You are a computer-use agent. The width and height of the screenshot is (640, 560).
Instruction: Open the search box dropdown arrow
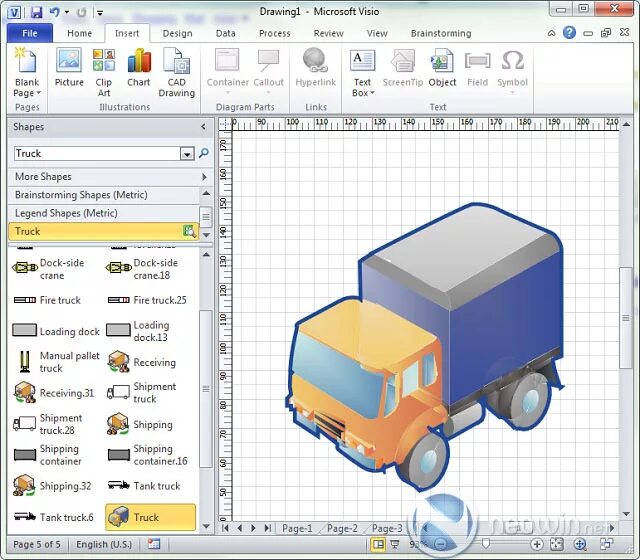(x=187, y=154)
